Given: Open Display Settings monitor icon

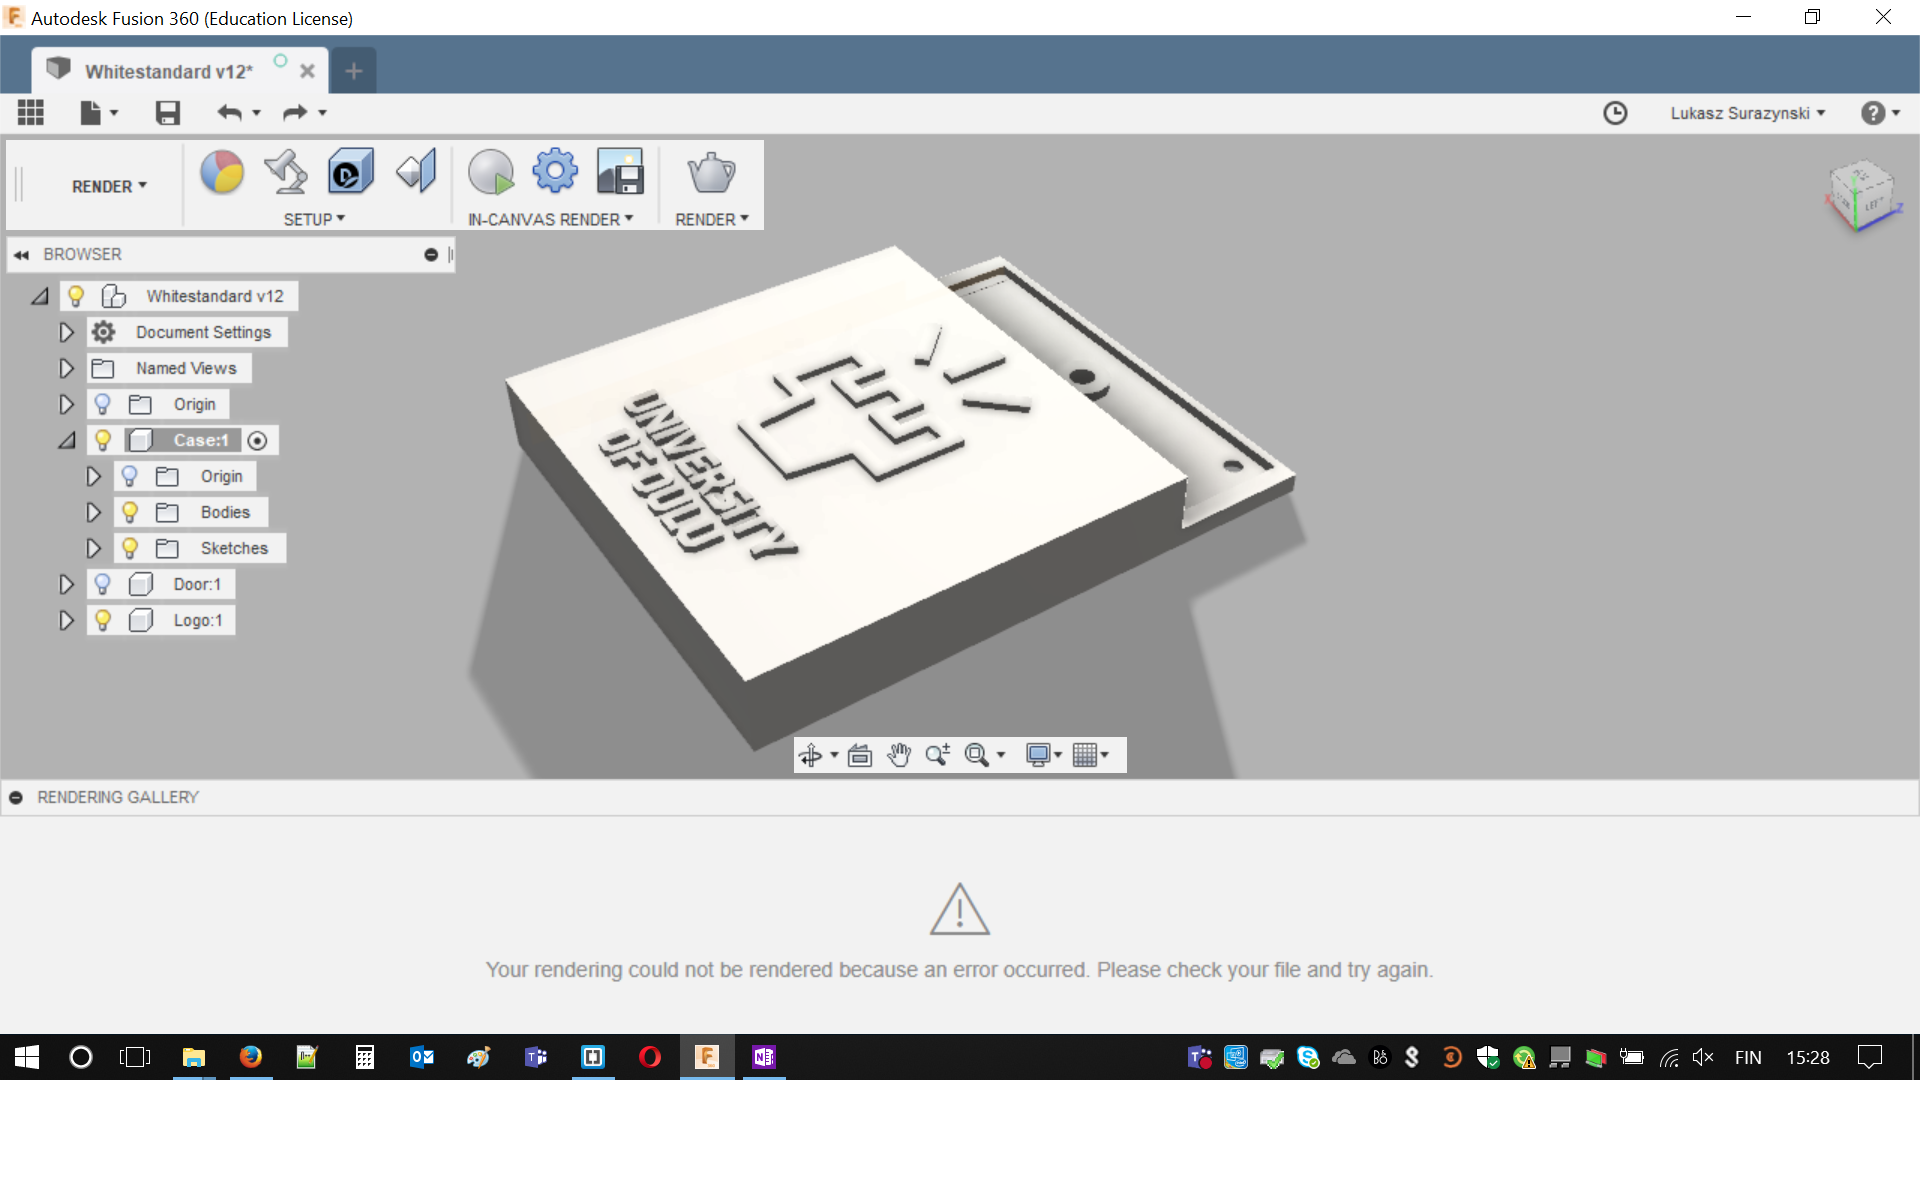Looking at the screenshot, I should point(1038,756).
